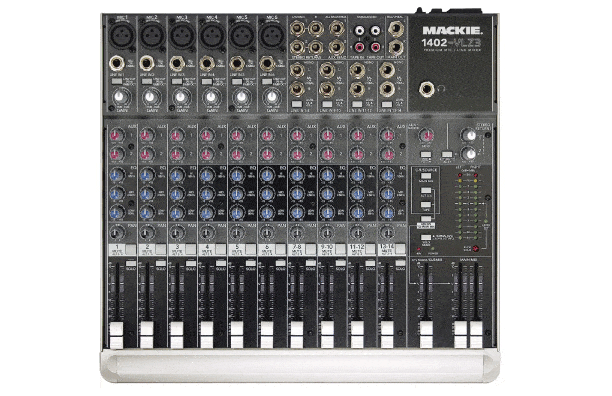This screenshot has width=612, height=396.
Task: Toggle the channel 4 low cut switch
Action: tap(206, 81)
